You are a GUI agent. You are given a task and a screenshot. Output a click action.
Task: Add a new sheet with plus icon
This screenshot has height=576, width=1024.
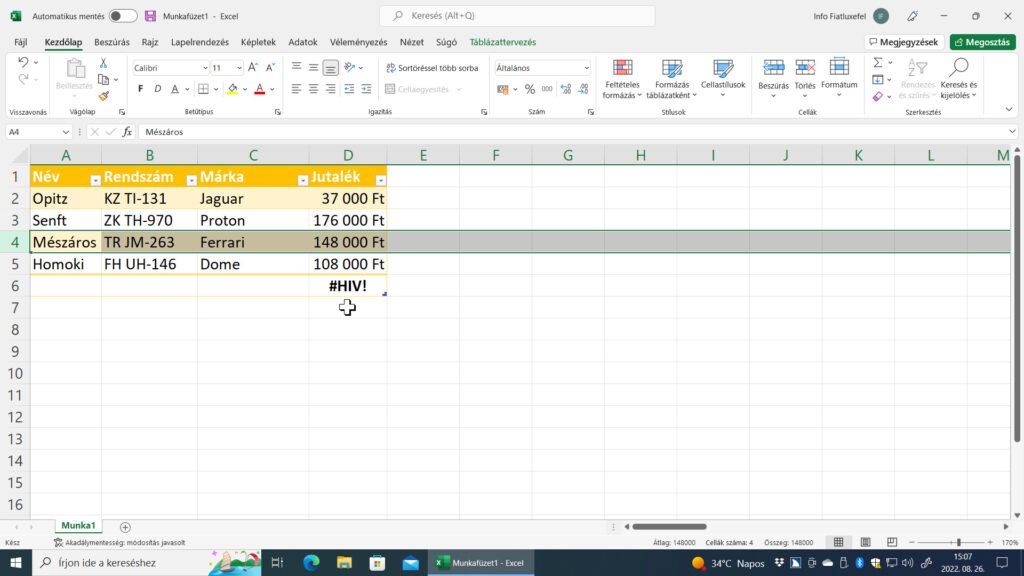pyautogui.click(x=125, y=527)
